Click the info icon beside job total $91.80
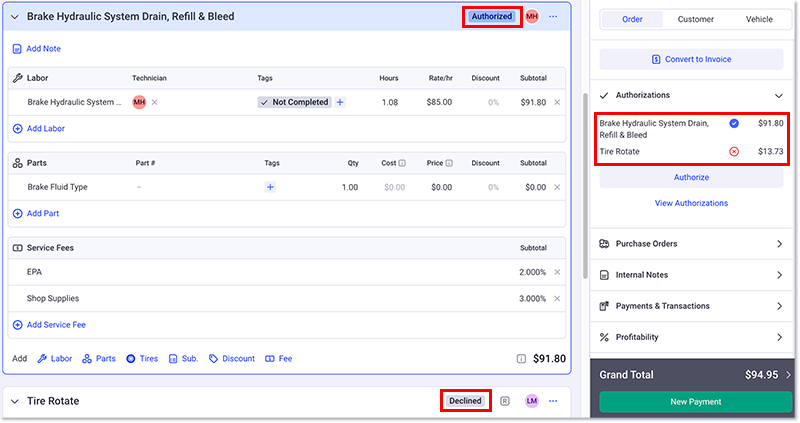800x423 pixels. tap(521, 359)
